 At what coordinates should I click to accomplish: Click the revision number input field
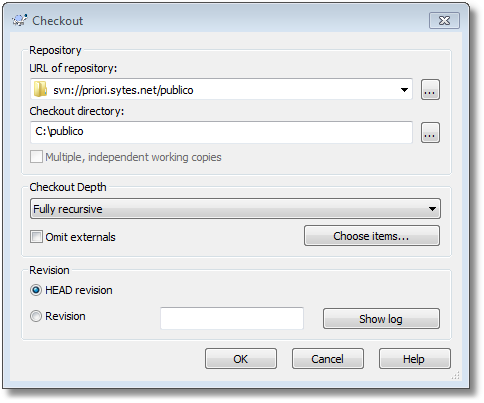(232, 318)
